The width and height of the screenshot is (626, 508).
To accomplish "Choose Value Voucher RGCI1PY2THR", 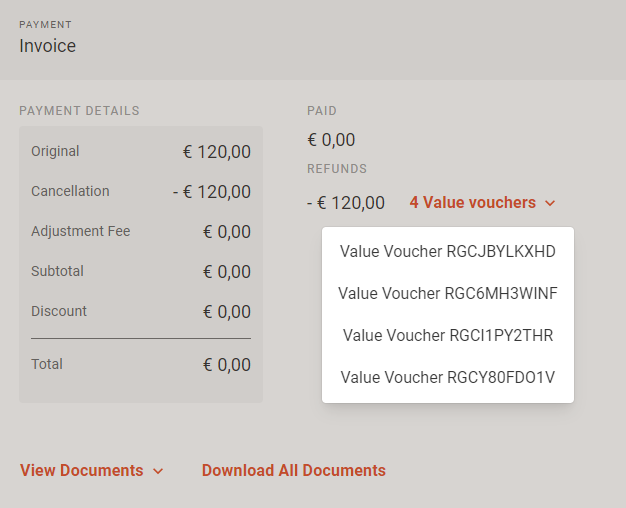I will tap(448, 335).
